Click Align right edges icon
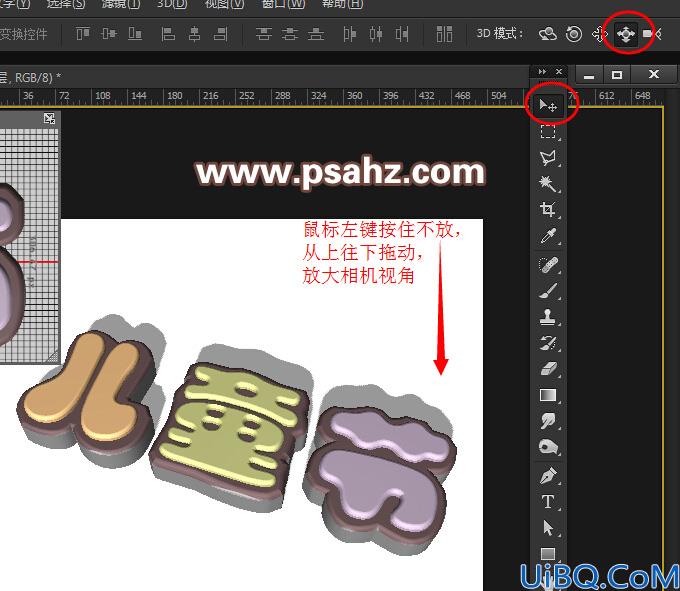Screen dimensions: 680x591 tap(220, 33)
